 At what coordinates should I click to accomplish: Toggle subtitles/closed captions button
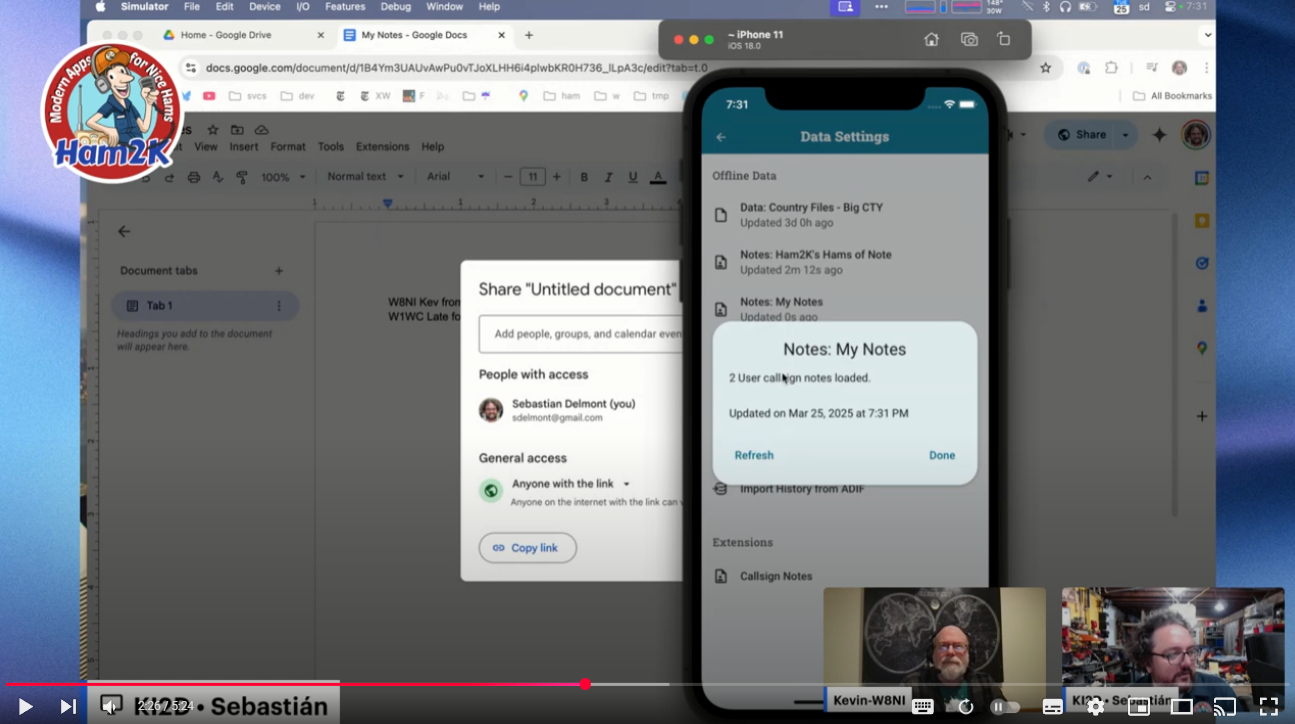[x=1052, y=707]
